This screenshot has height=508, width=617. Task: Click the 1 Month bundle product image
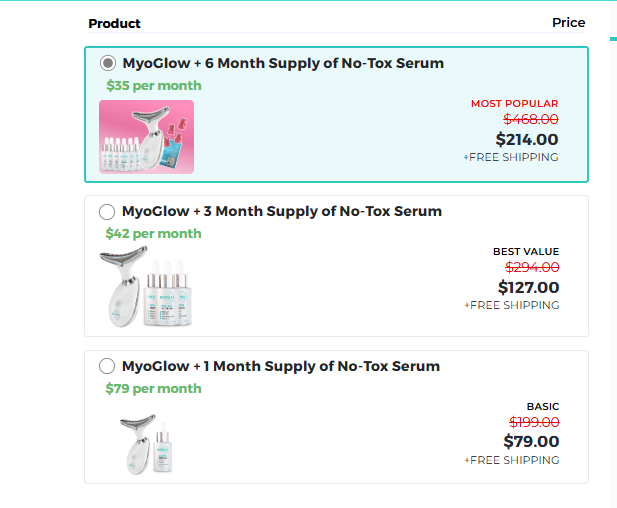(x=145, y=441)
